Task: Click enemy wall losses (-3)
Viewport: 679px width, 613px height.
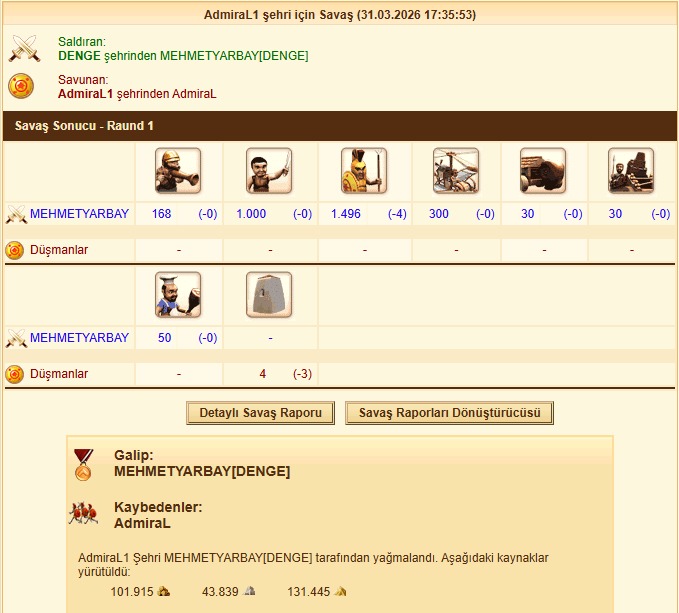Action: (x=302, y=374)
